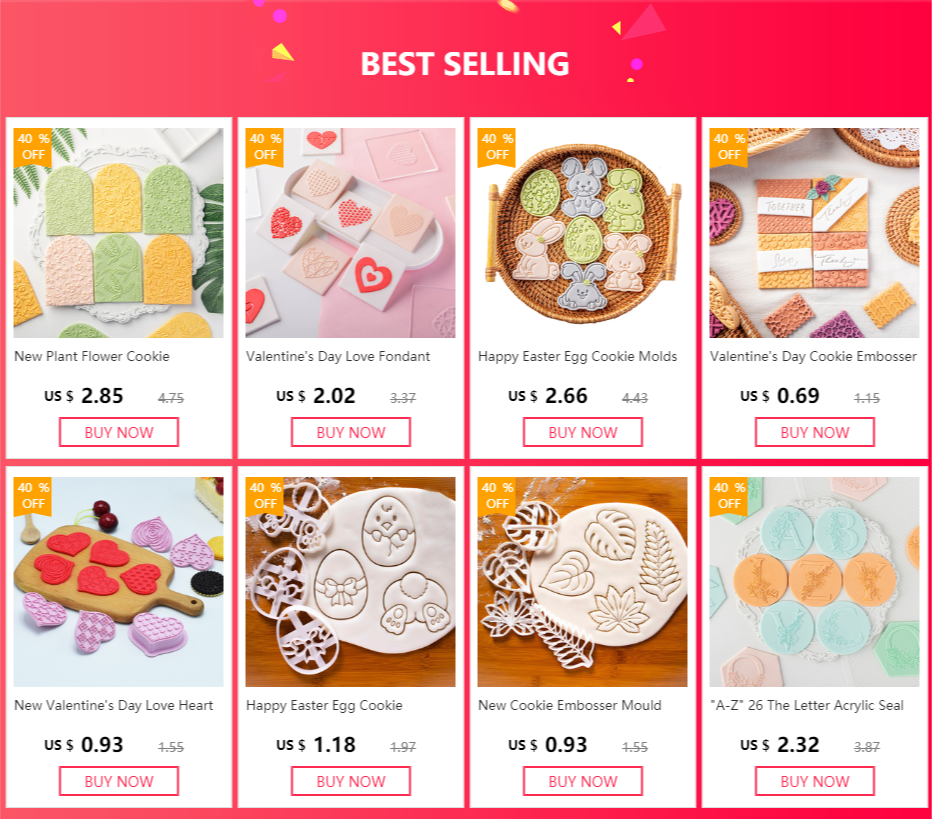Viewport: 932px width, 819px height.
Task: Open the plant flower cookie product image
Action: pos(119,233)
